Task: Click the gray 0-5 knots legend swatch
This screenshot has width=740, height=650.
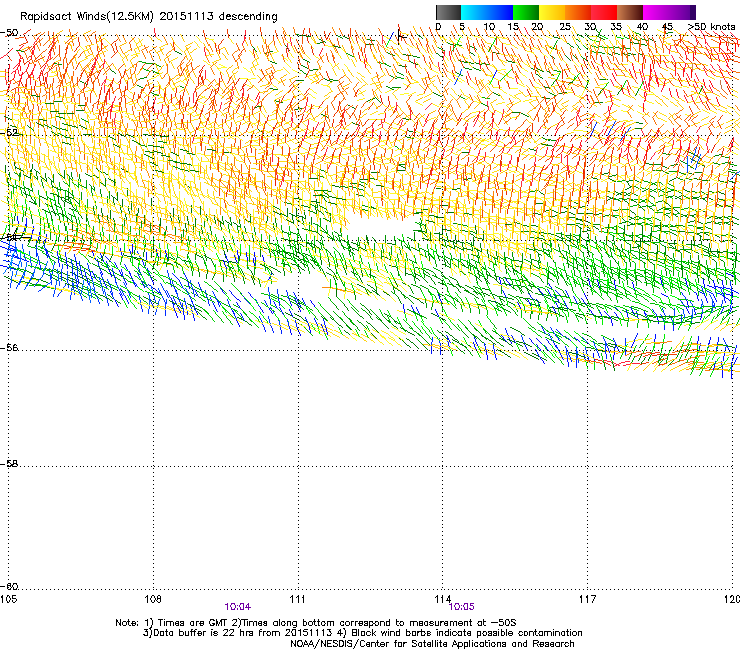Action: click(448, 12)
